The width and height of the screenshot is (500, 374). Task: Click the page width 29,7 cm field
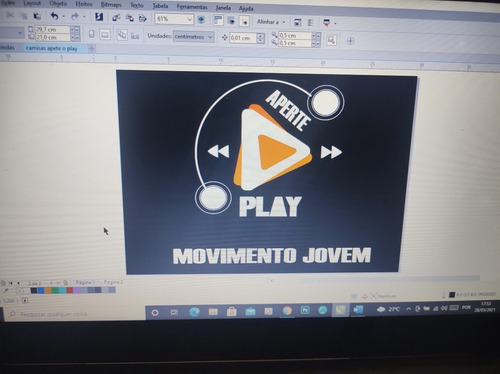point(52,29)
